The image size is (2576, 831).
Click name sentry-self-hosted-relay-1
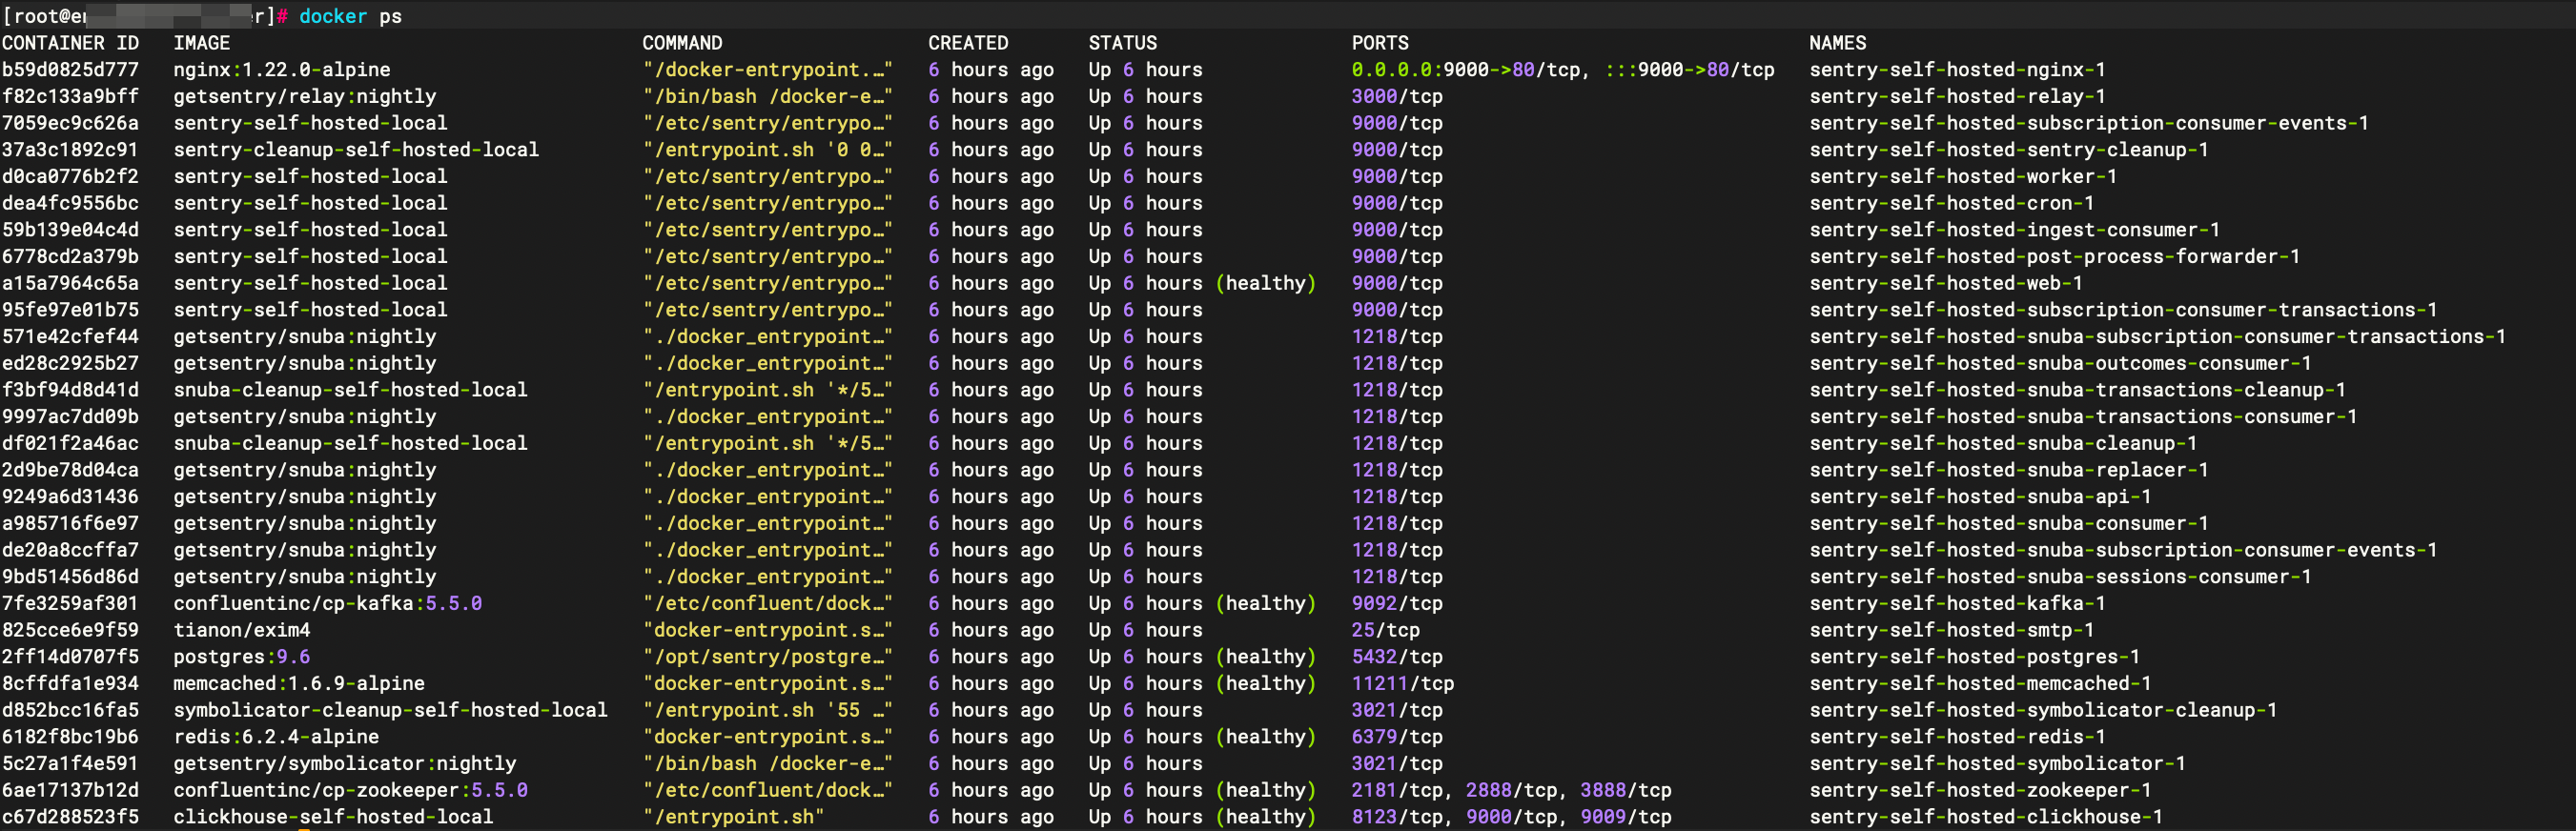click(1957, 96)
